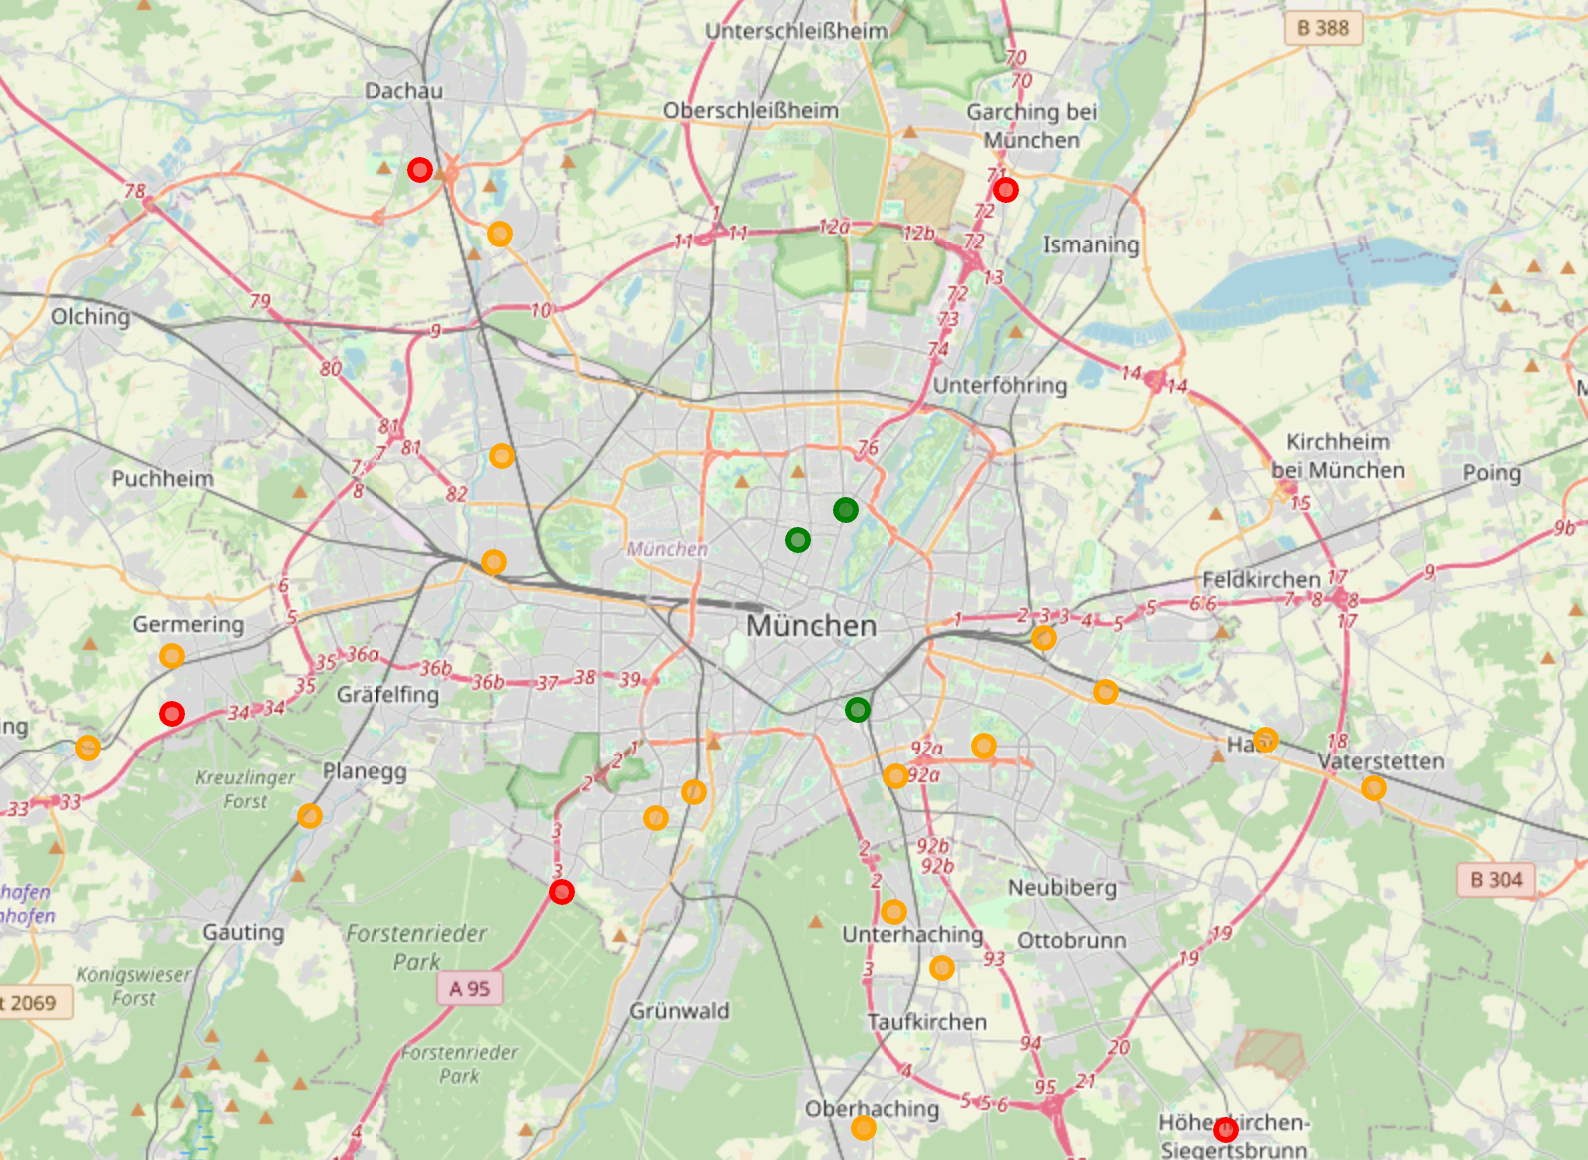Select the B 304 road shield
This screenshot has width=1588, height=1160.
pyautogui.click(x=1496, y=880)
